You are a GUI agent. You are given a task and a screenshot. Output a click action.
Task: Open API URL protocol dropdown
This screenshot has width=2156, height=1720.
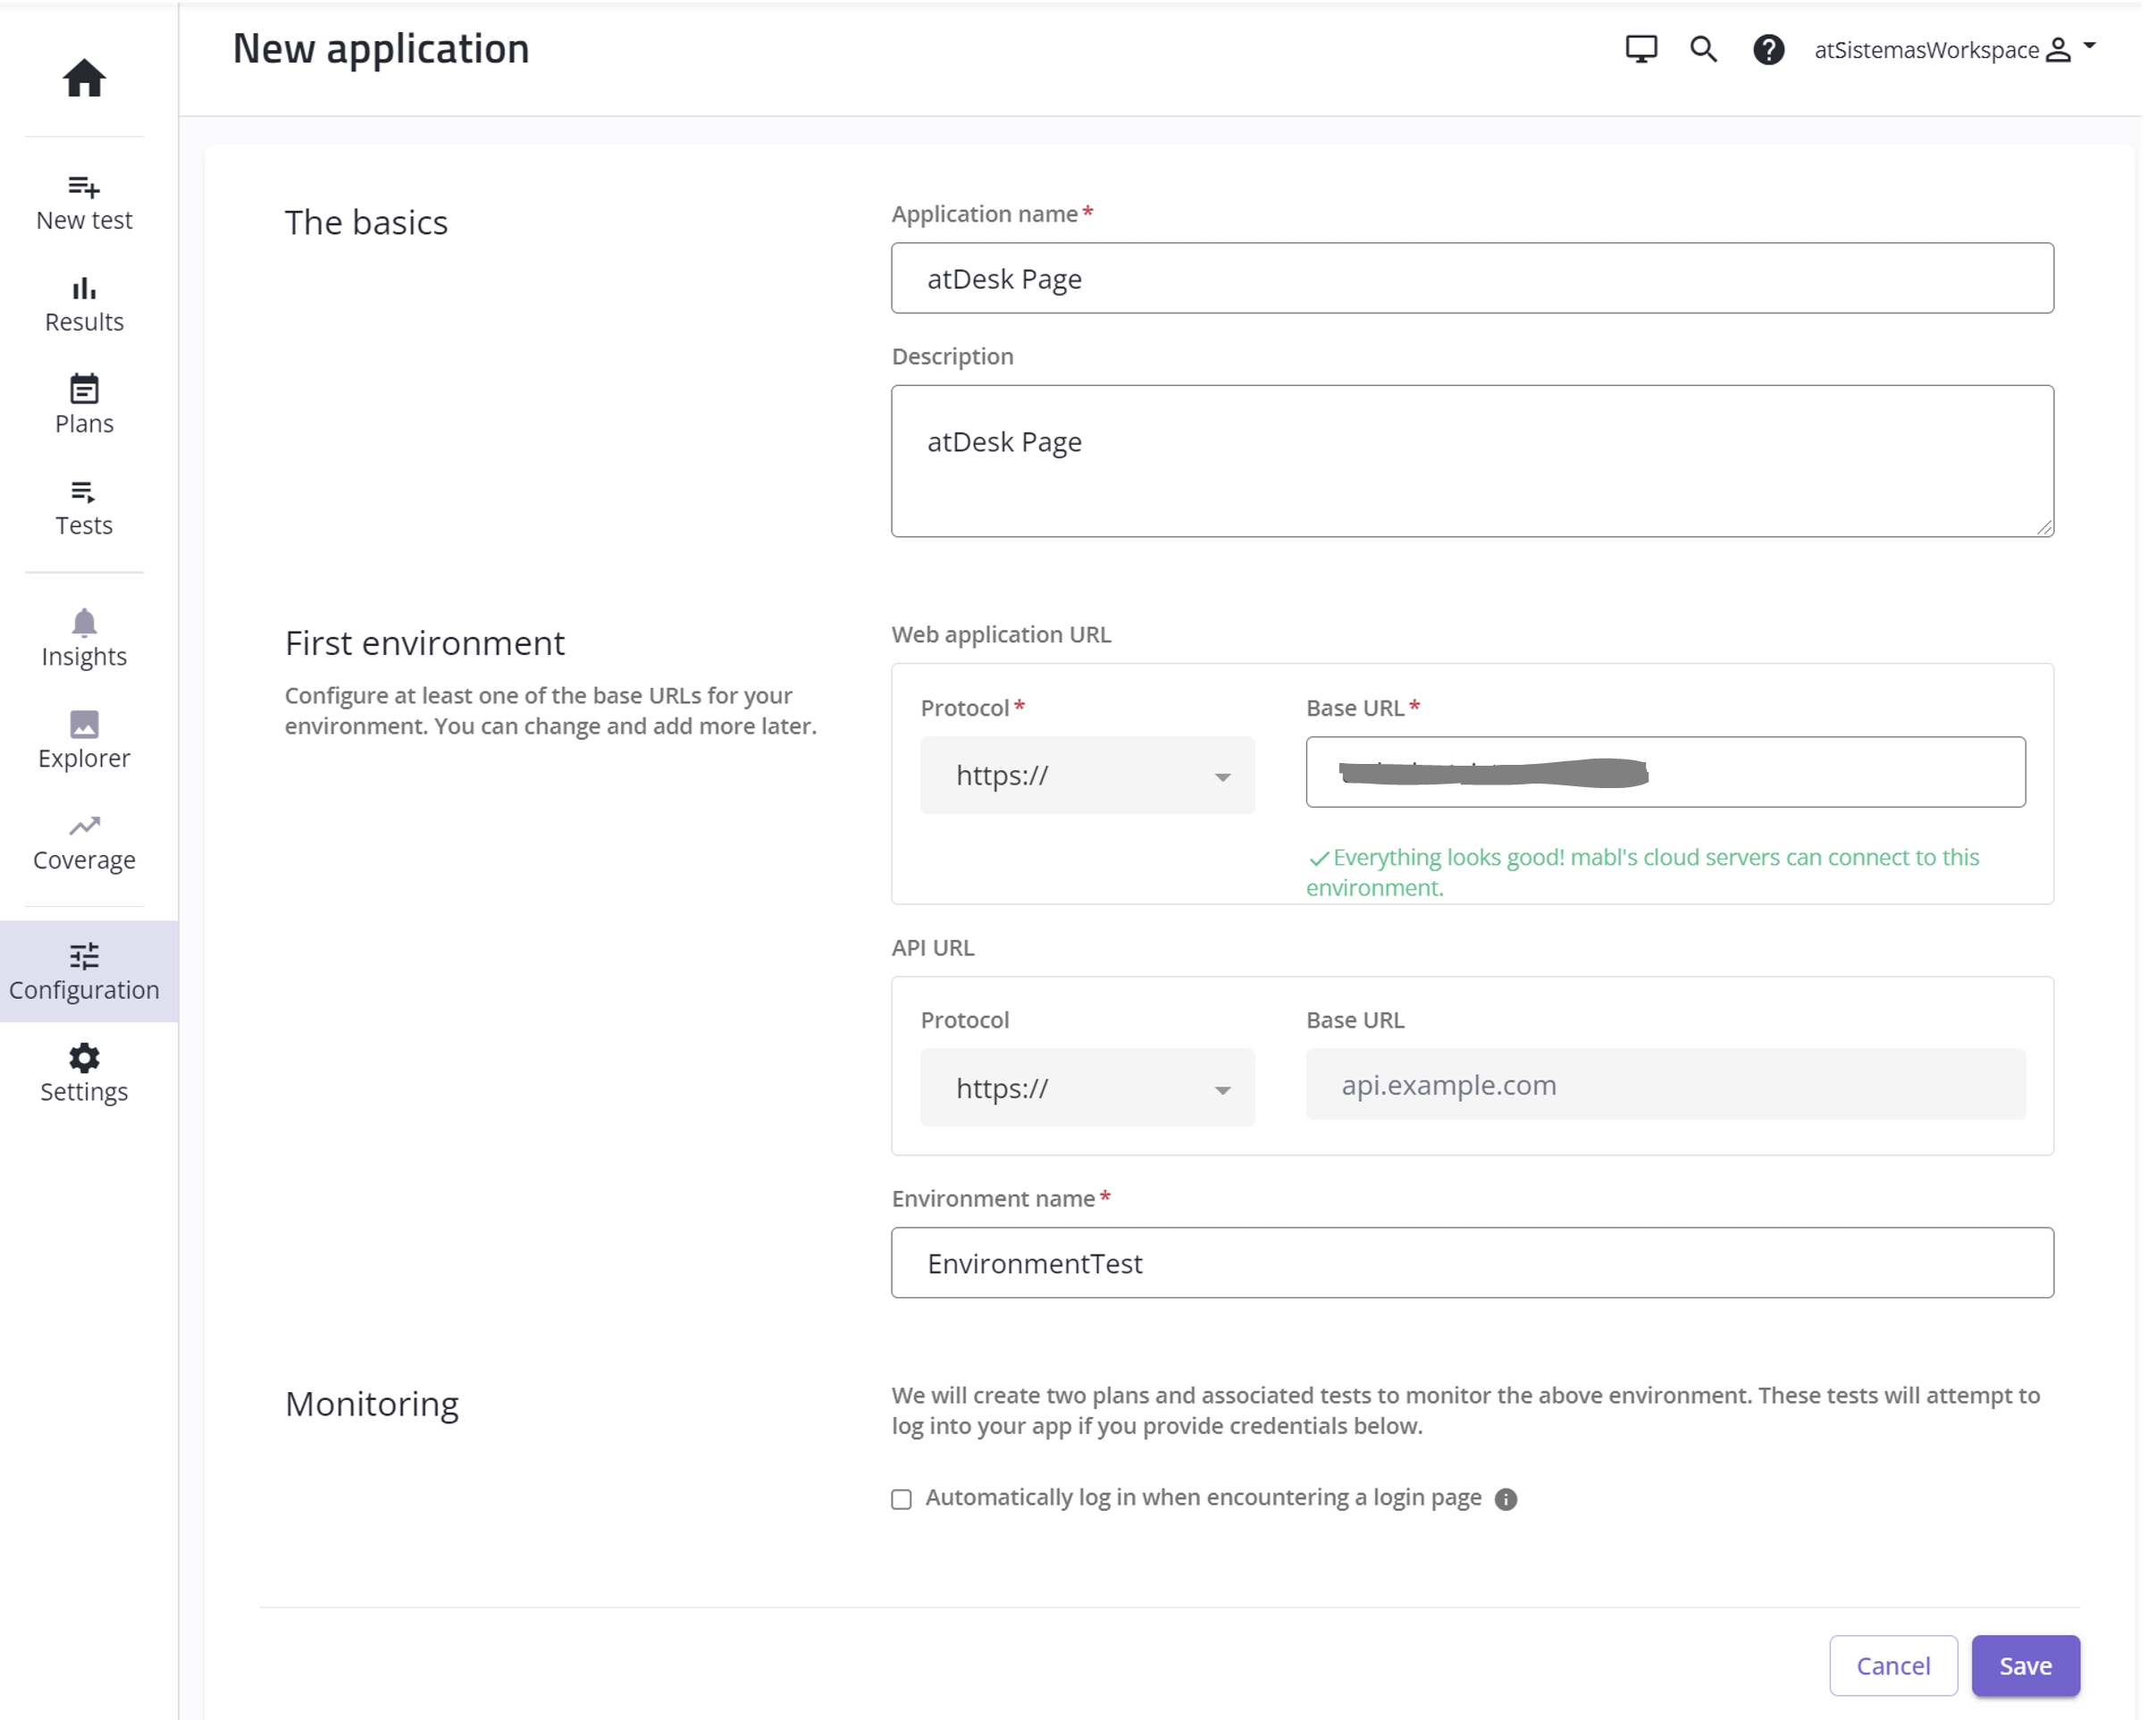pos(1087,1087)
